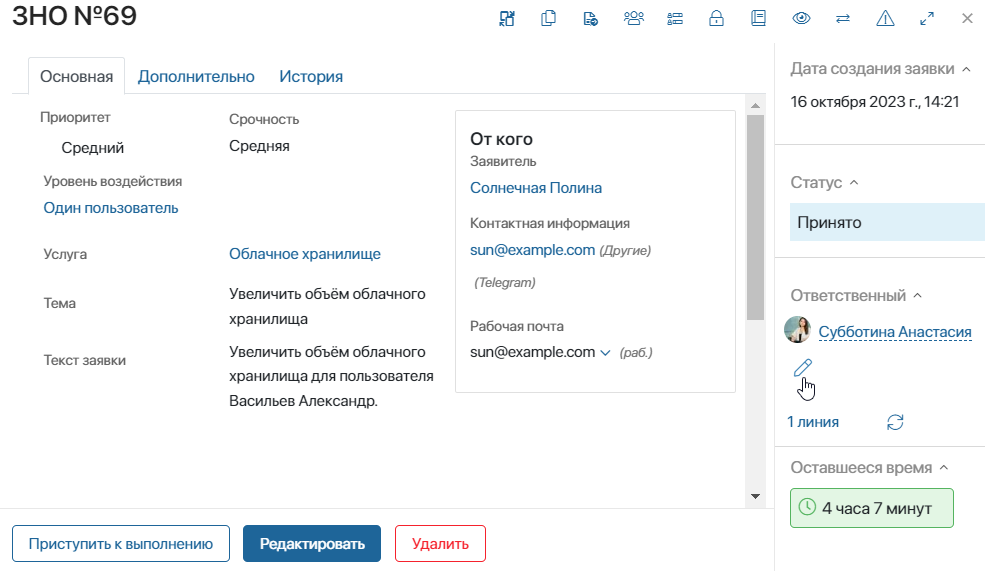Image resolution: width=989 pixels, height=572 pixels.
Task: Click the refresh arrows next to 1 линия
Action: (x=895, y=422)
